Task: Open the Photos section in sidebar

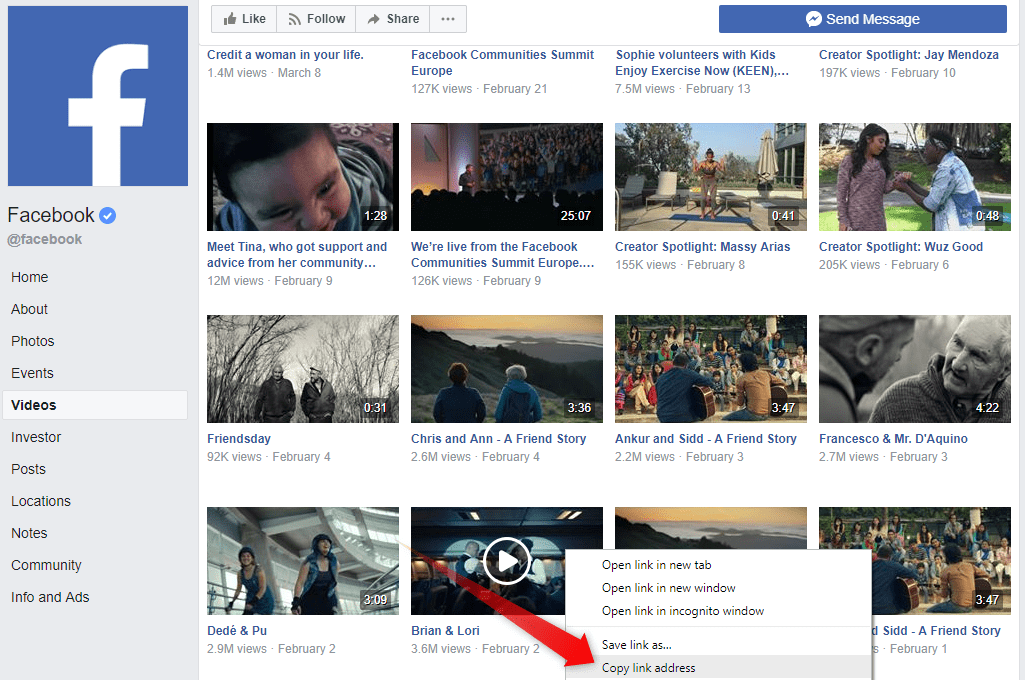Action: click(x=33, y=341)
